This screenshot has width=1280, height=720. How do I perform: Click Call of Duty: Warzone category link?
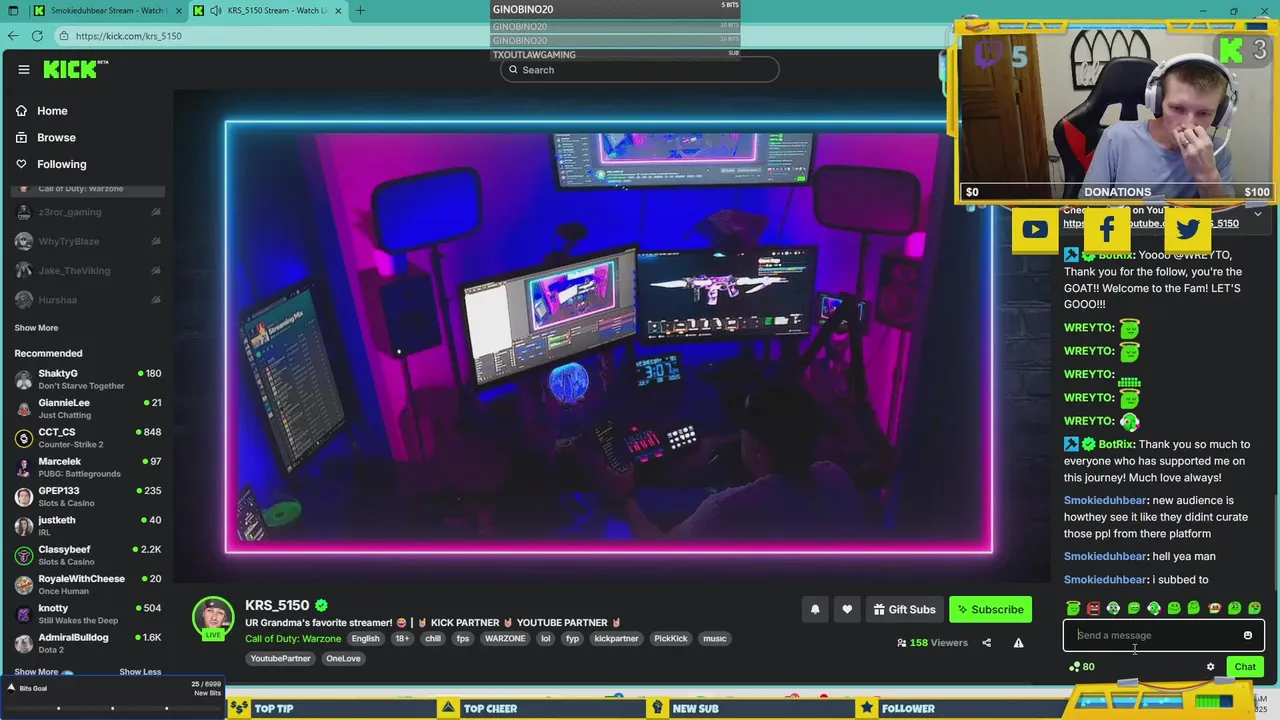coord(293,638)
